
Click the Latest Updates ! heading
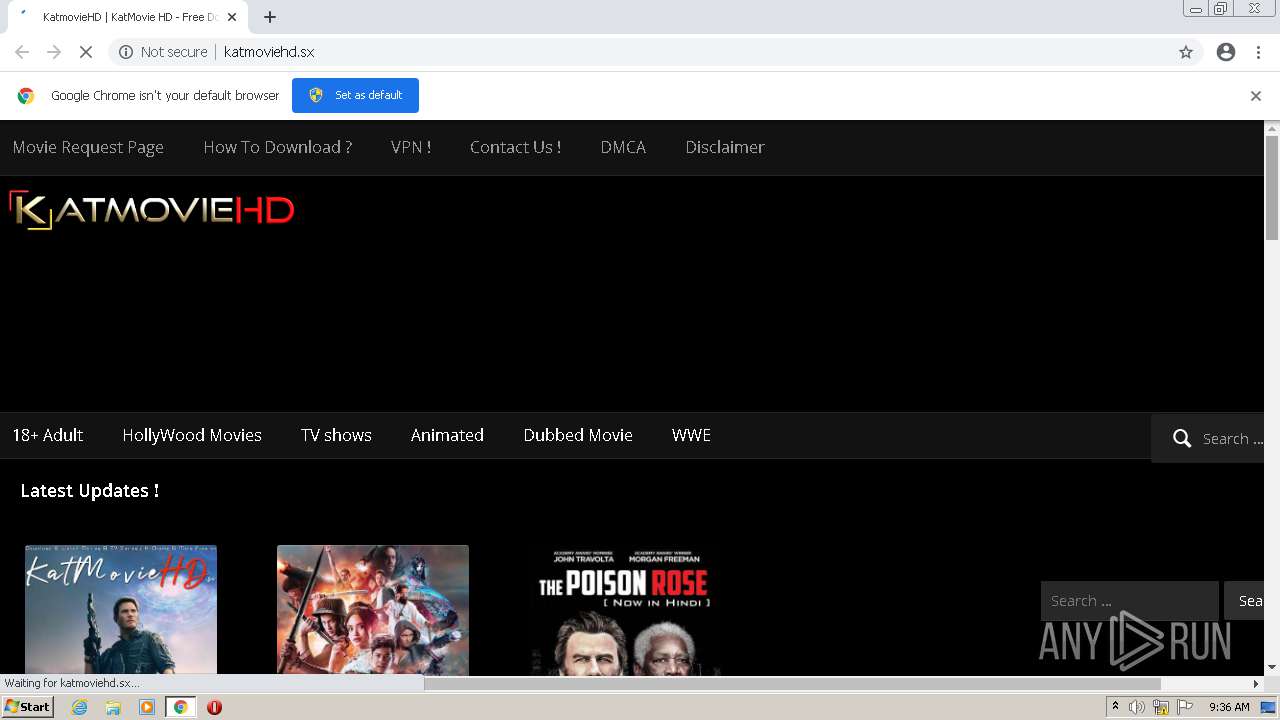coord(90,490)
